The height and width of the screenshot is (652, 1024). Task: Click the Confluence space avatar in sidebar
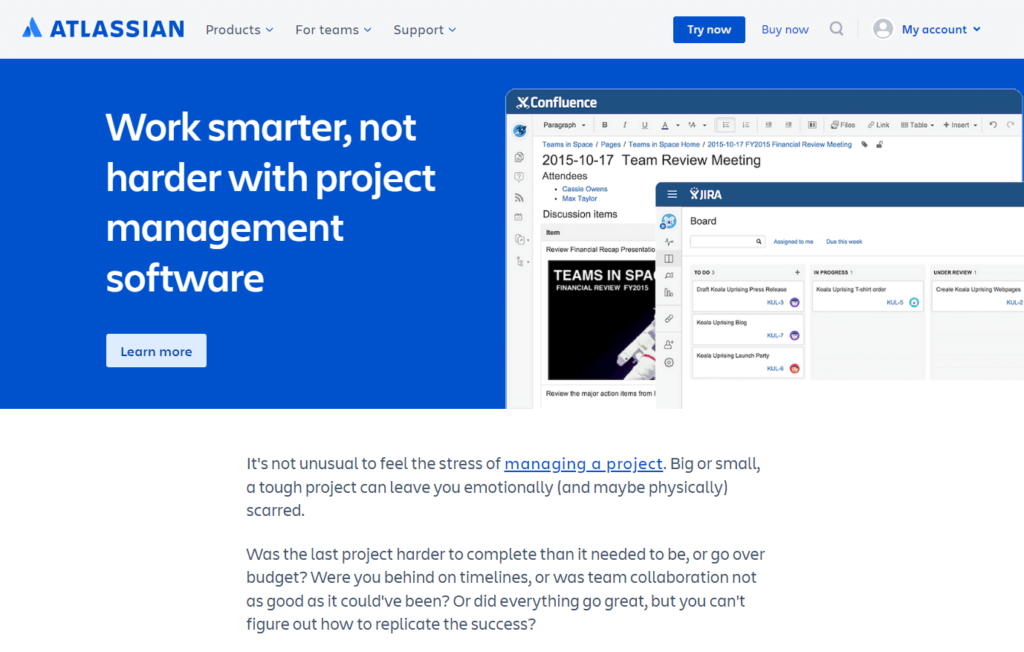520,131
